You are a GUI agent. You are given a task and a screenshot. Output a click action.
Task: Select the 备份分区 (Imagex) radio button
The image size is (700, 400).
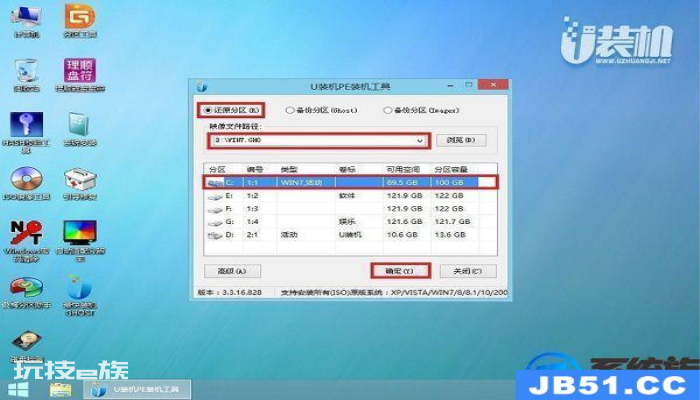coord(387,110)
